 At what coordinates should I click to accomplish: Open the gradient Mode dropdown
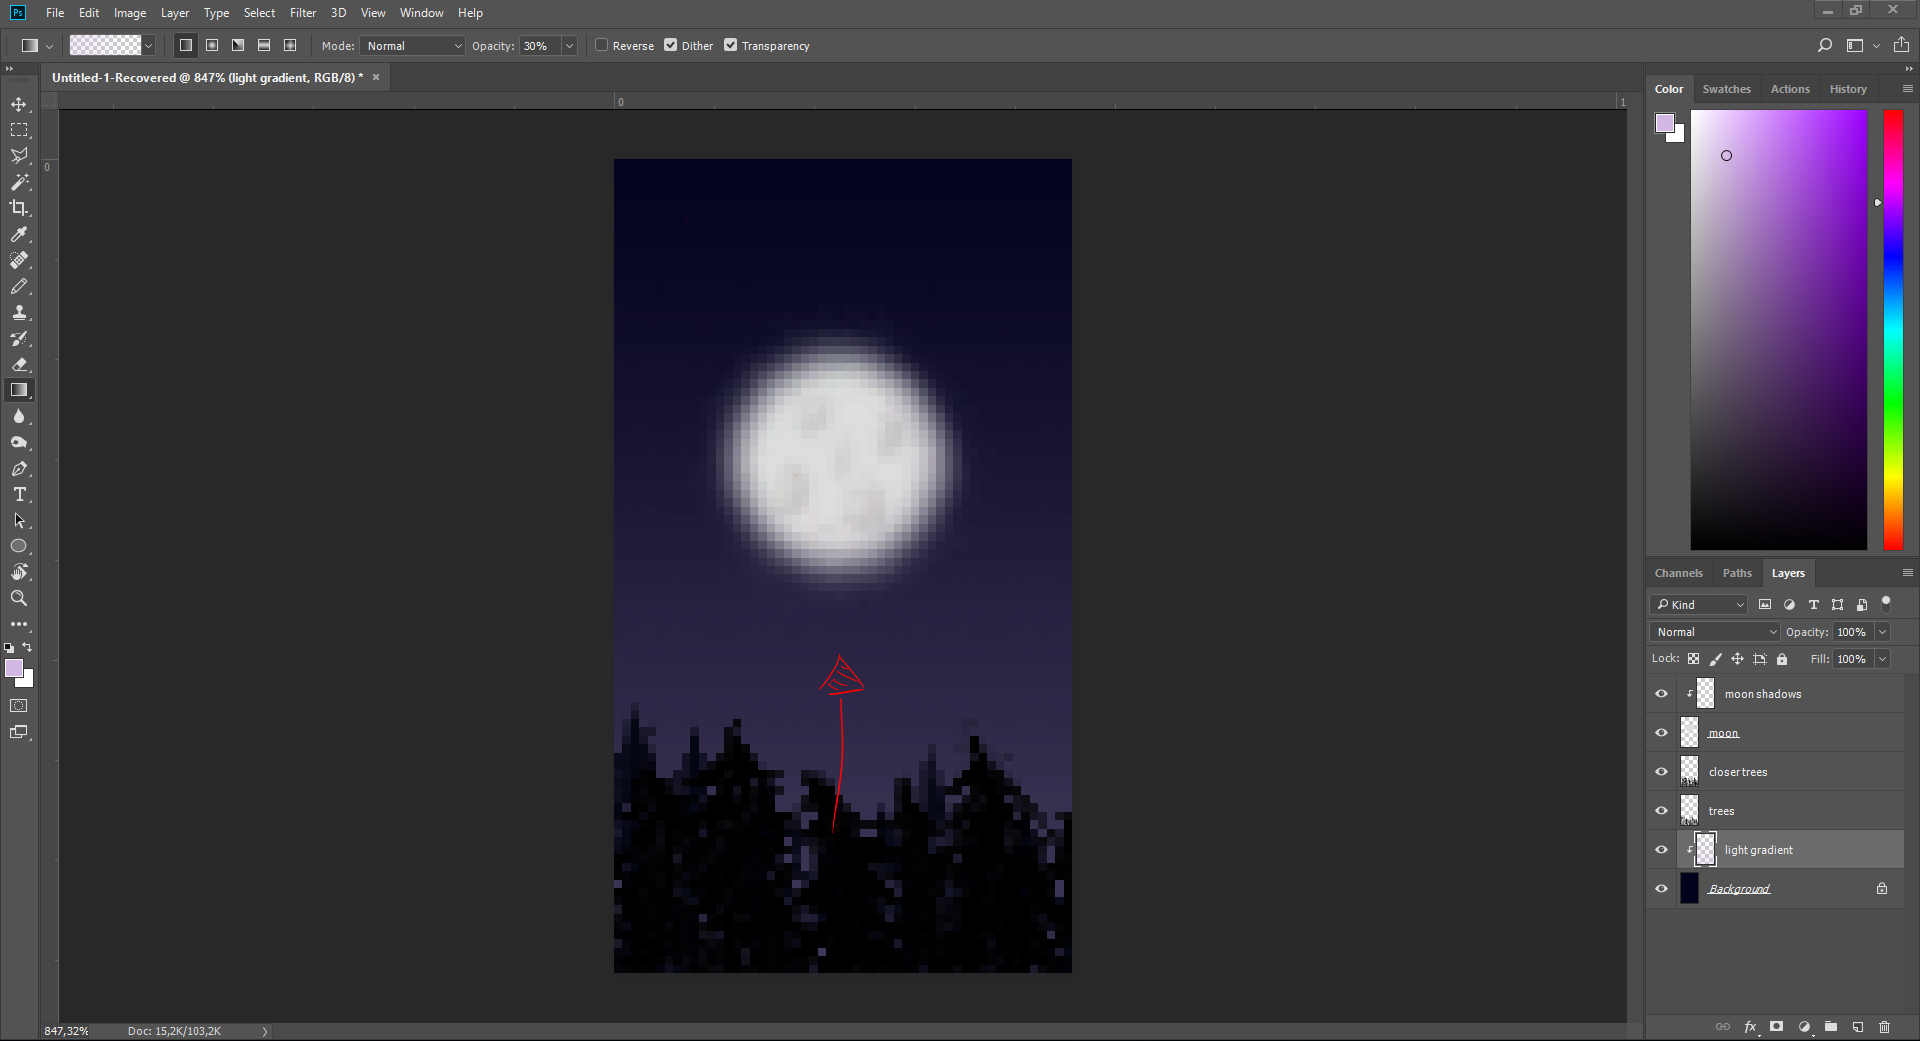[413, 46]
